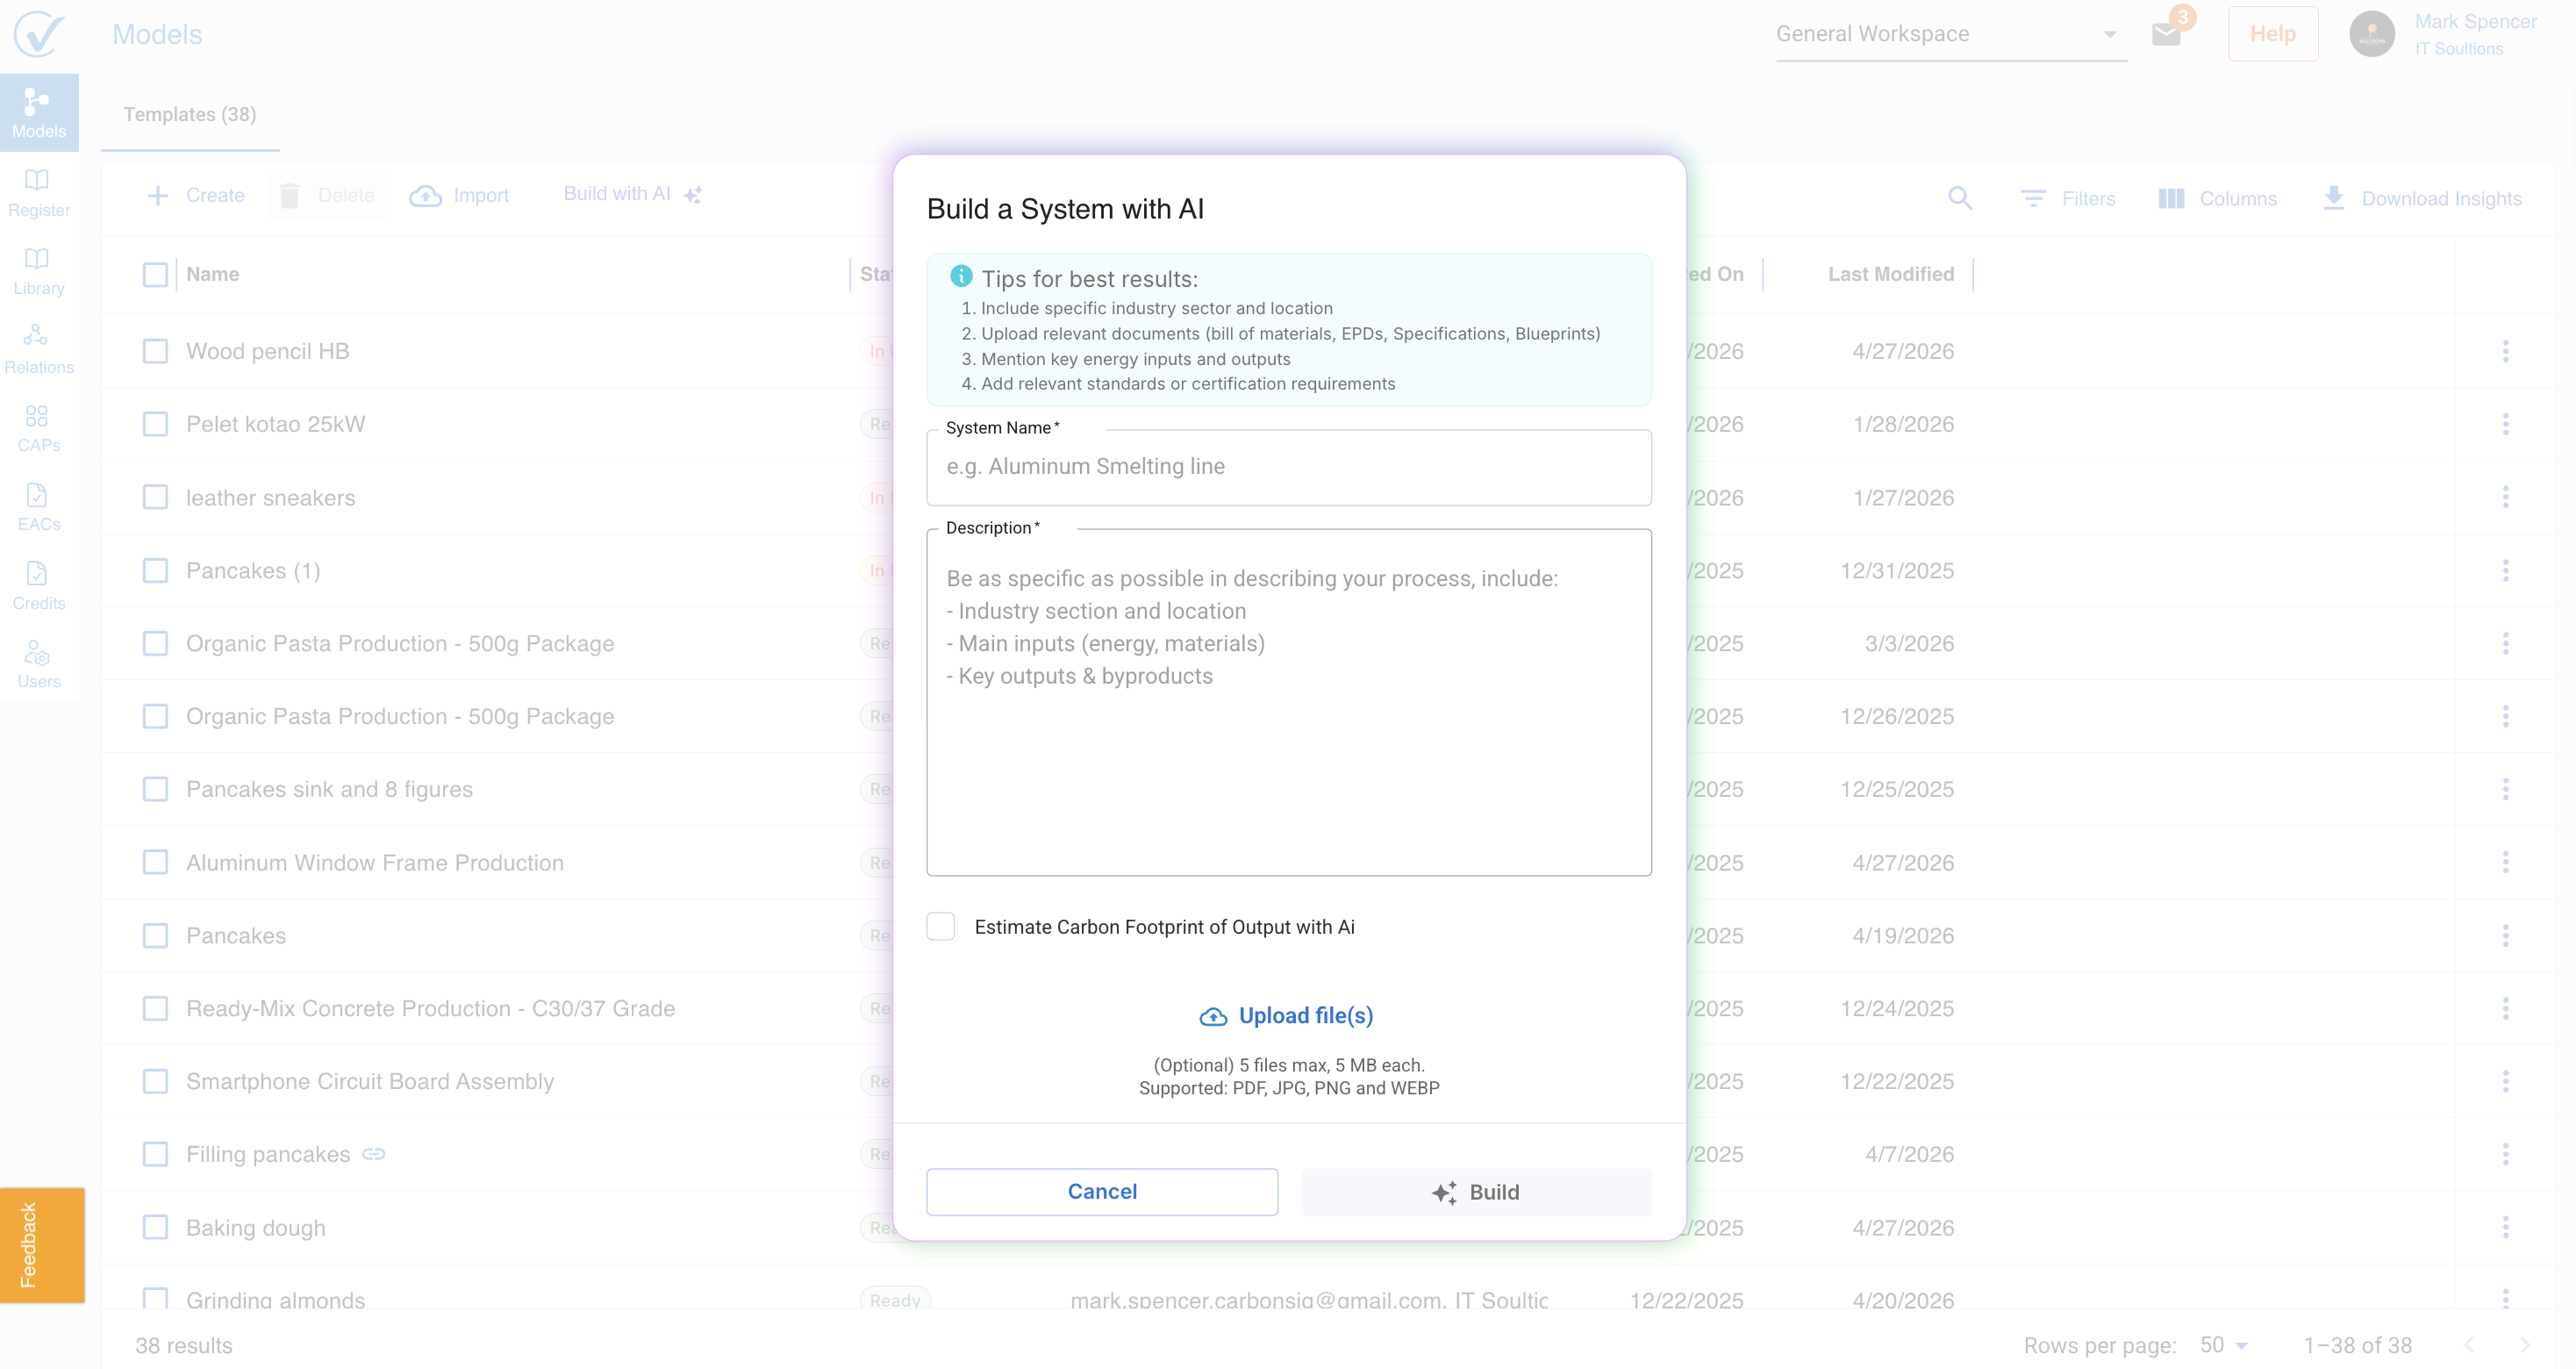Viewport: 2576px width, 1369px height.
Task: Open the Register sidebar icon
Action: coord(38,192)
